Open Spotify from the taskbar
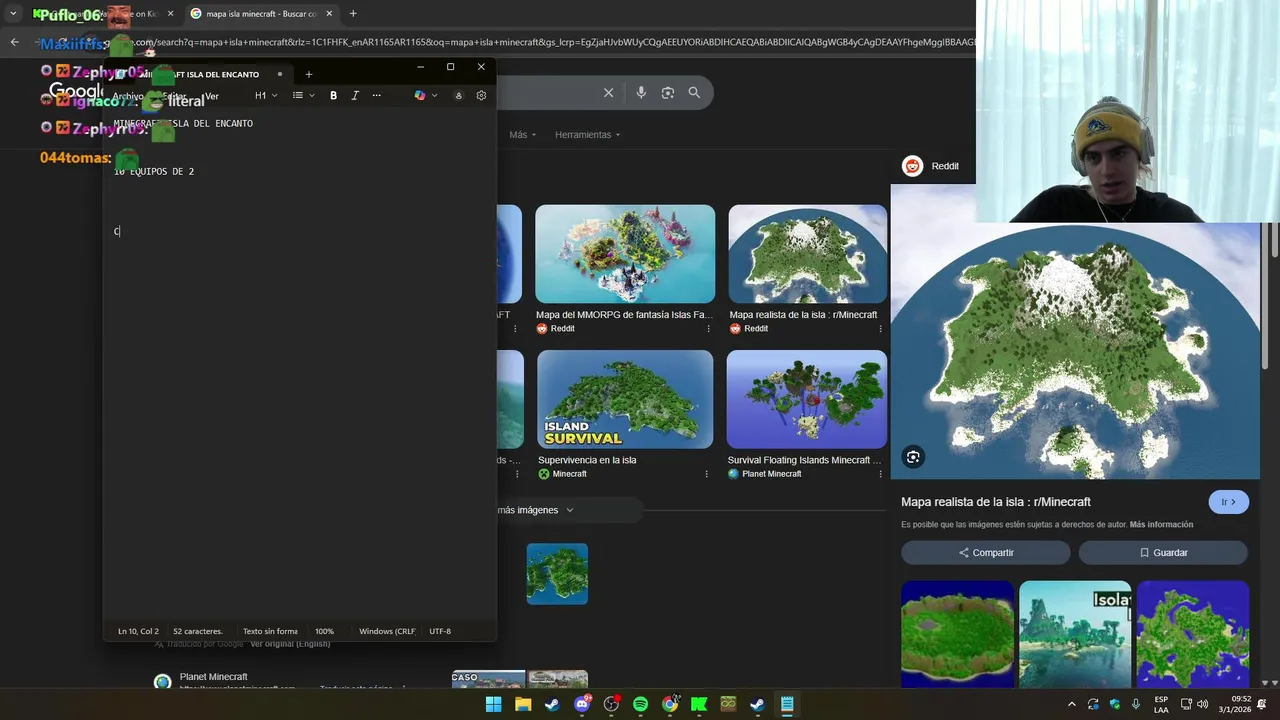This screenshot has height=720, width=1280. 641,704
